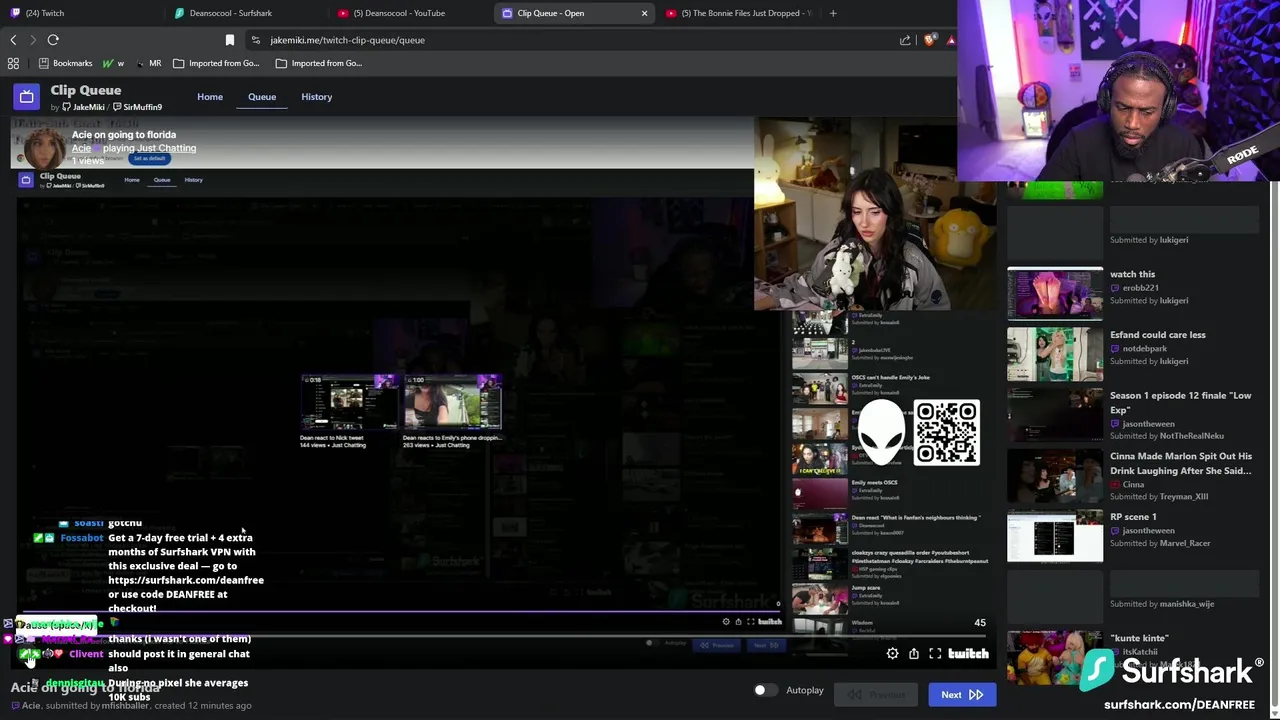The height and width of the screenshot is (720, 1280).
Task: Open SirMuffin9's Twitch link in the header
Action: (x=138, y=107)
